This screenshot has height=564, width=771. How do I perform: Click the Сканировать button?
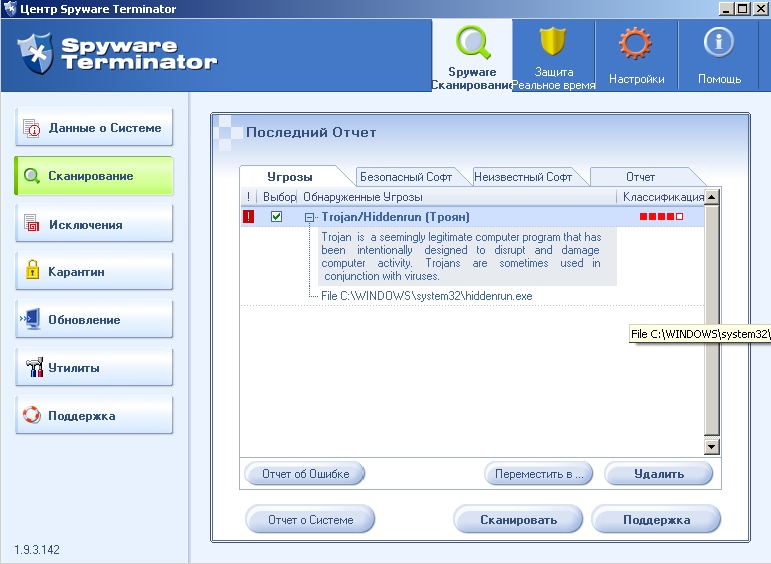(518, 519)
